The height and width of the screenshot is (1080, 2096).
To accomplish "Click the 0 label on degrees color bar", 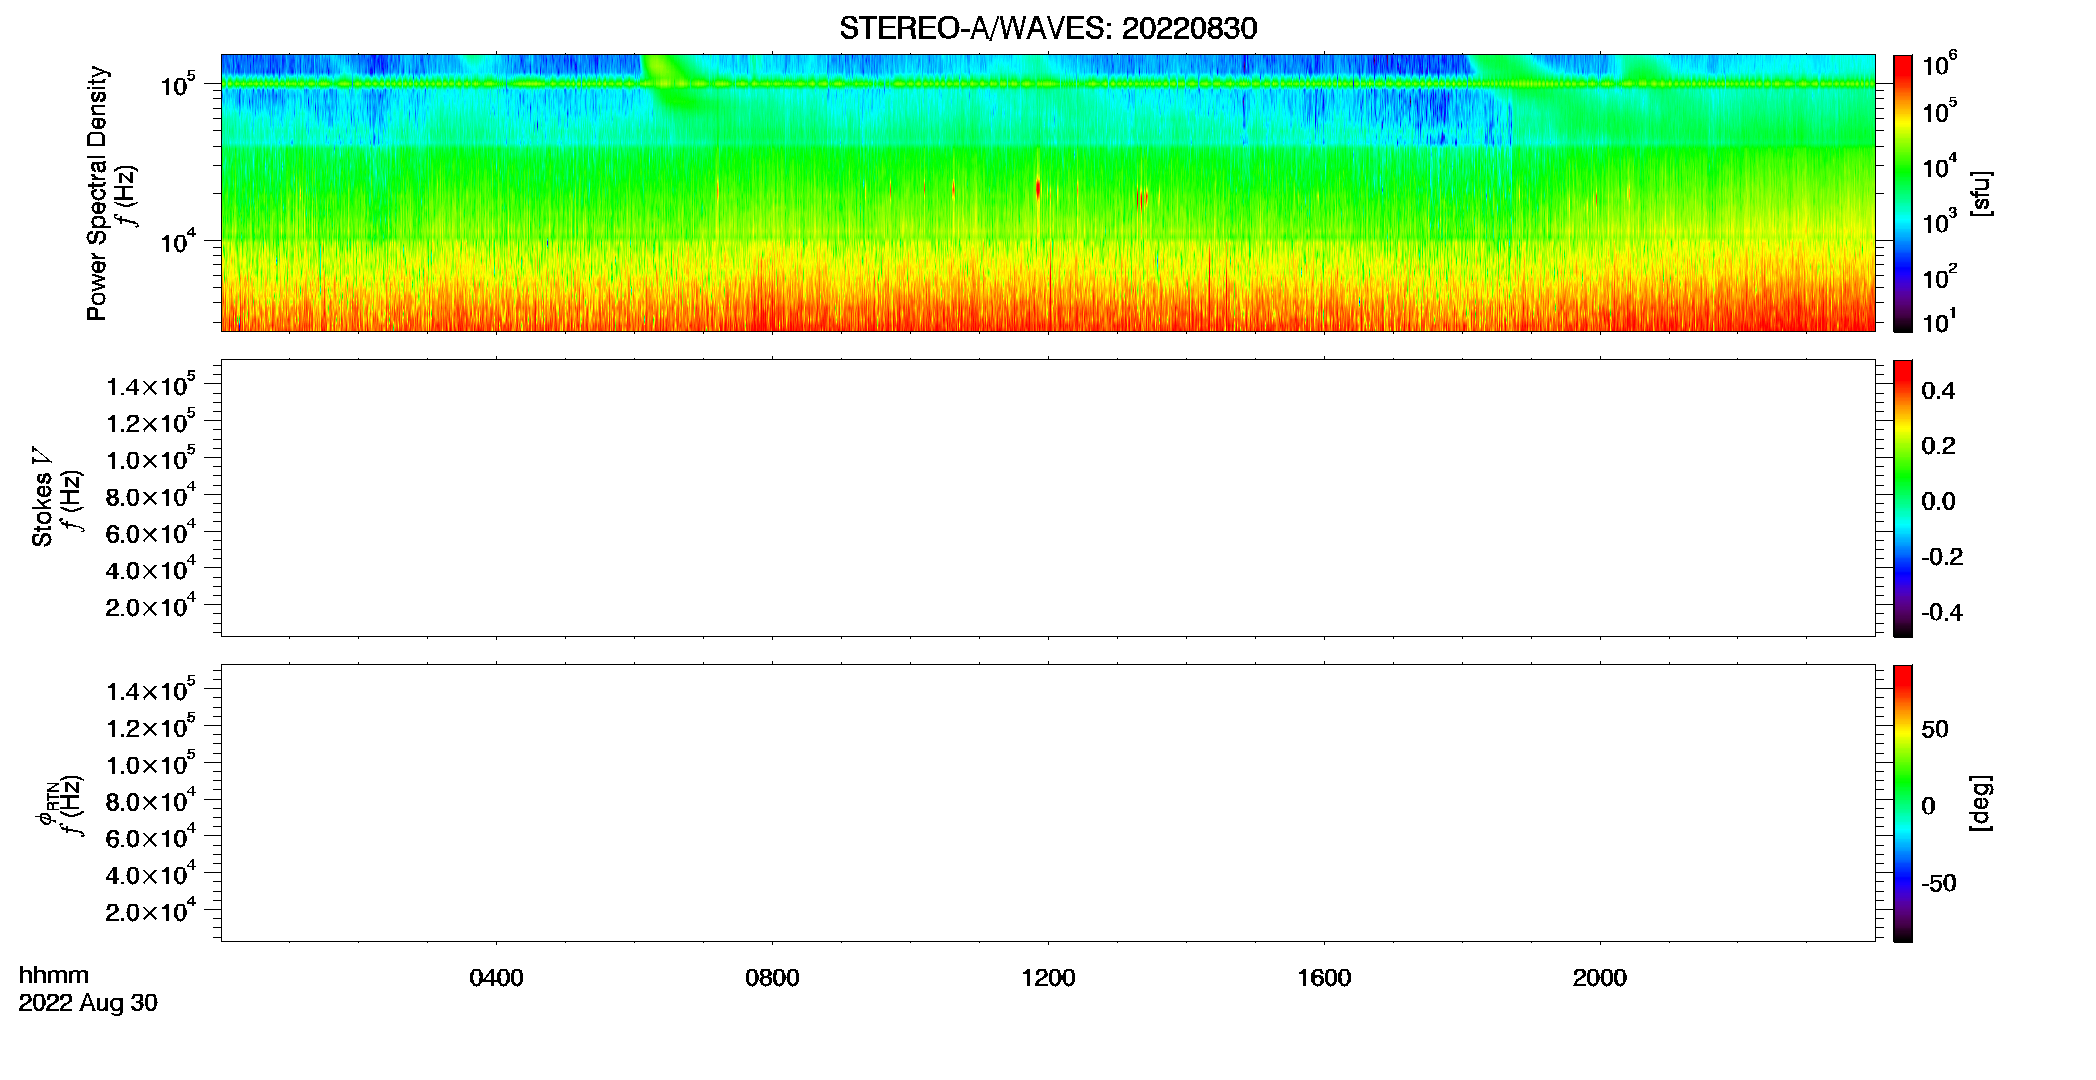I will [x=1928, y=806].
